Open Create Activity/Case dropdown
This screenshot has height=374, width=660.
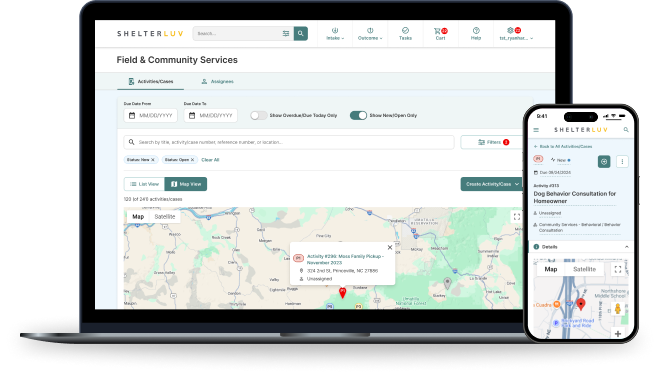(x=492, y=184)
